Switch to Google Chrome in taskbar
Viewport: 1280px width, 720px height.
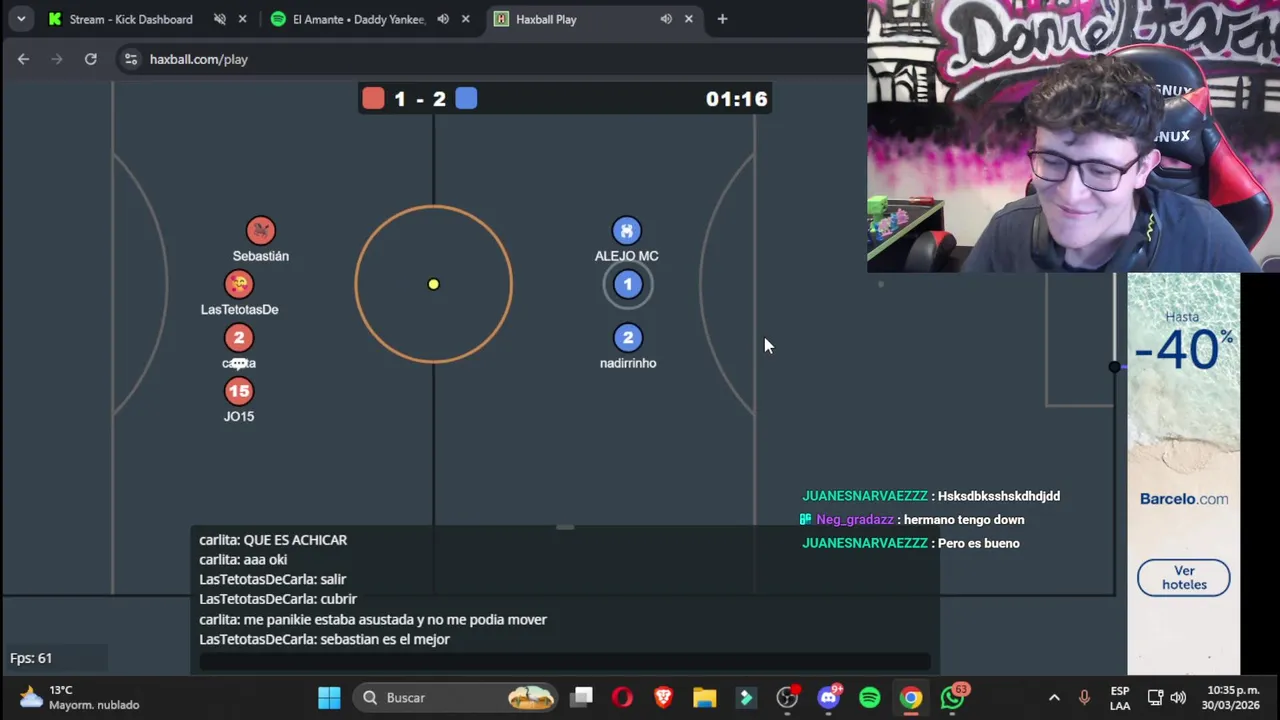pyautogui.click(x=911, y=698)
